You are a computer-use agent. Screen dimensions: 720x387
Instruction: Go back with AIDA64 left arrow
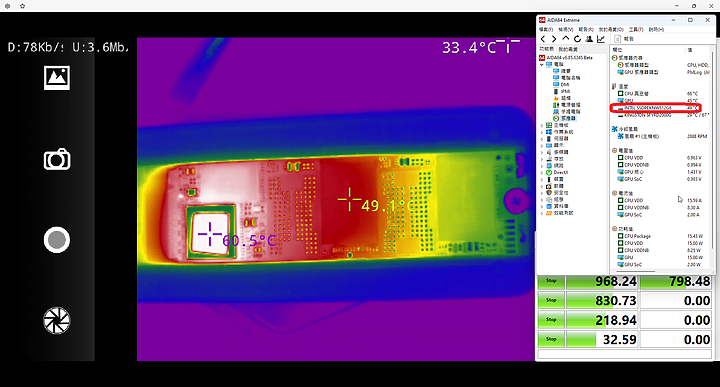pyautogui.click(x=543, y=39)
